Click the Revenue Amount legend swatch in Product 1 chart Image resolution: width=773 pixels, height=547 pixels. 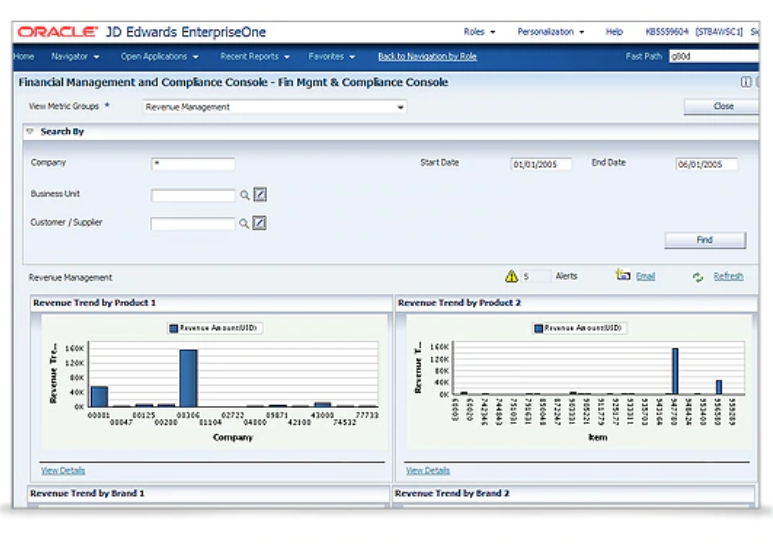[174, 328]
